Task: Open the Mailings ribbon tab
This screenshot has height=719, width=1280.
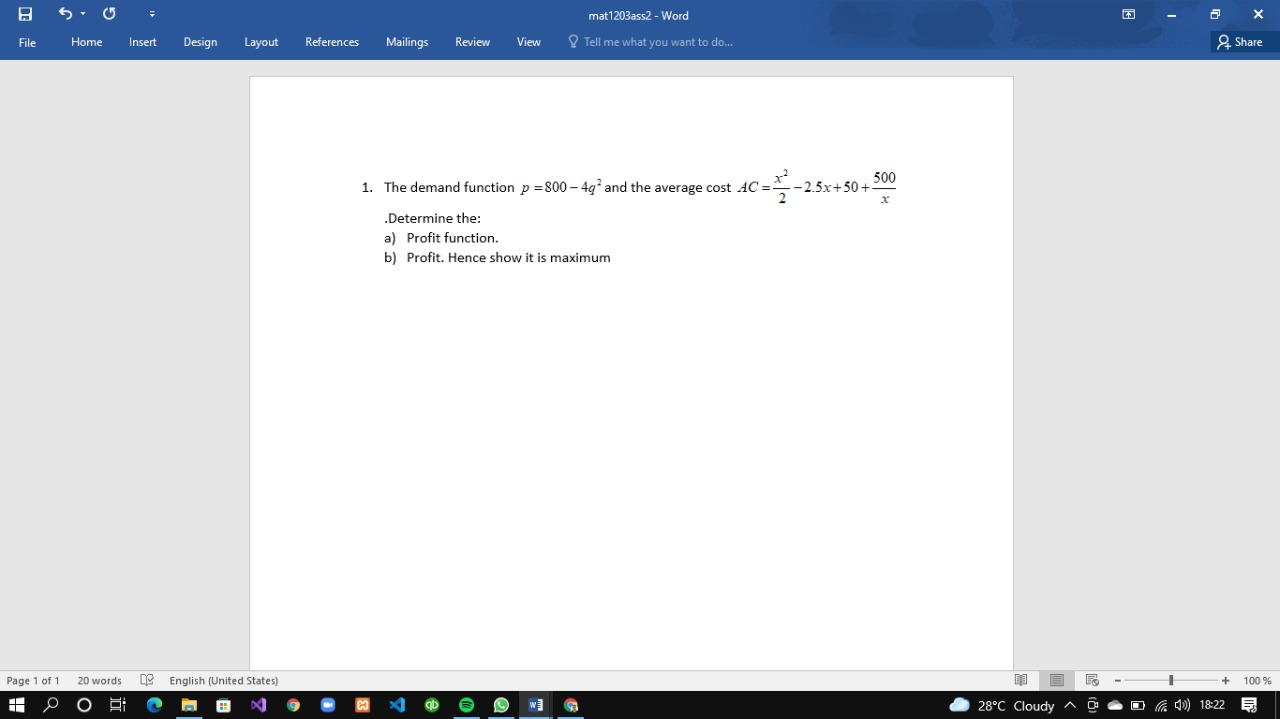Action: 407,42
